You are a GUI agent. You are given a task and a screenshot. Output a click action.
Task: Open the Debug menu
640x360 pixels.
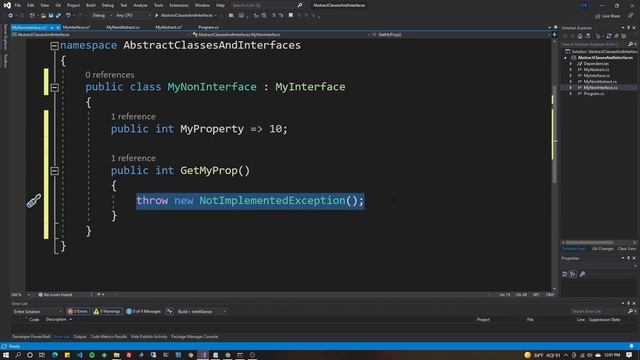[x=108, y=5]
